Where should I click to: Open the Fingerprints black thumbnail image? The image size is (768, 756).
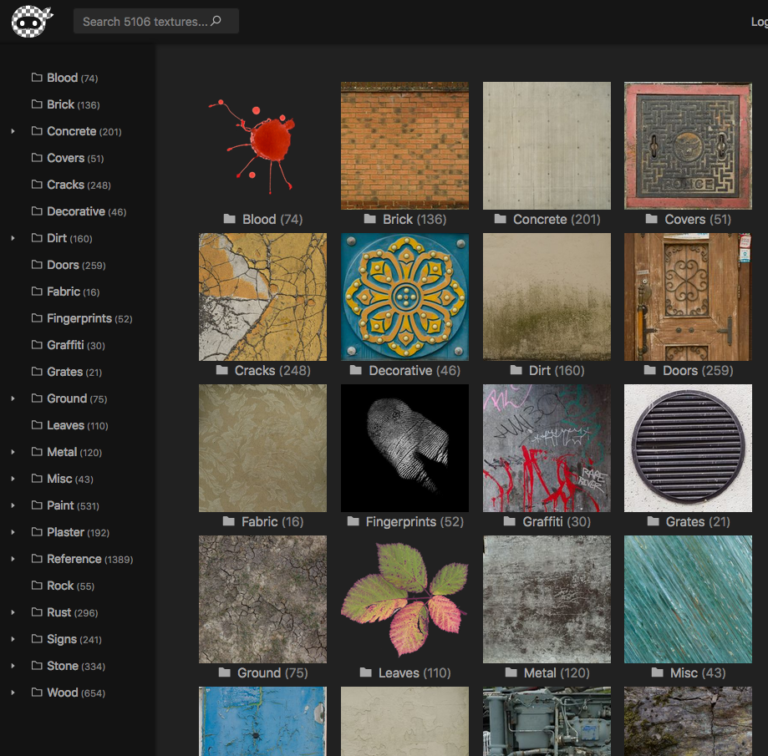click(404, 448)
